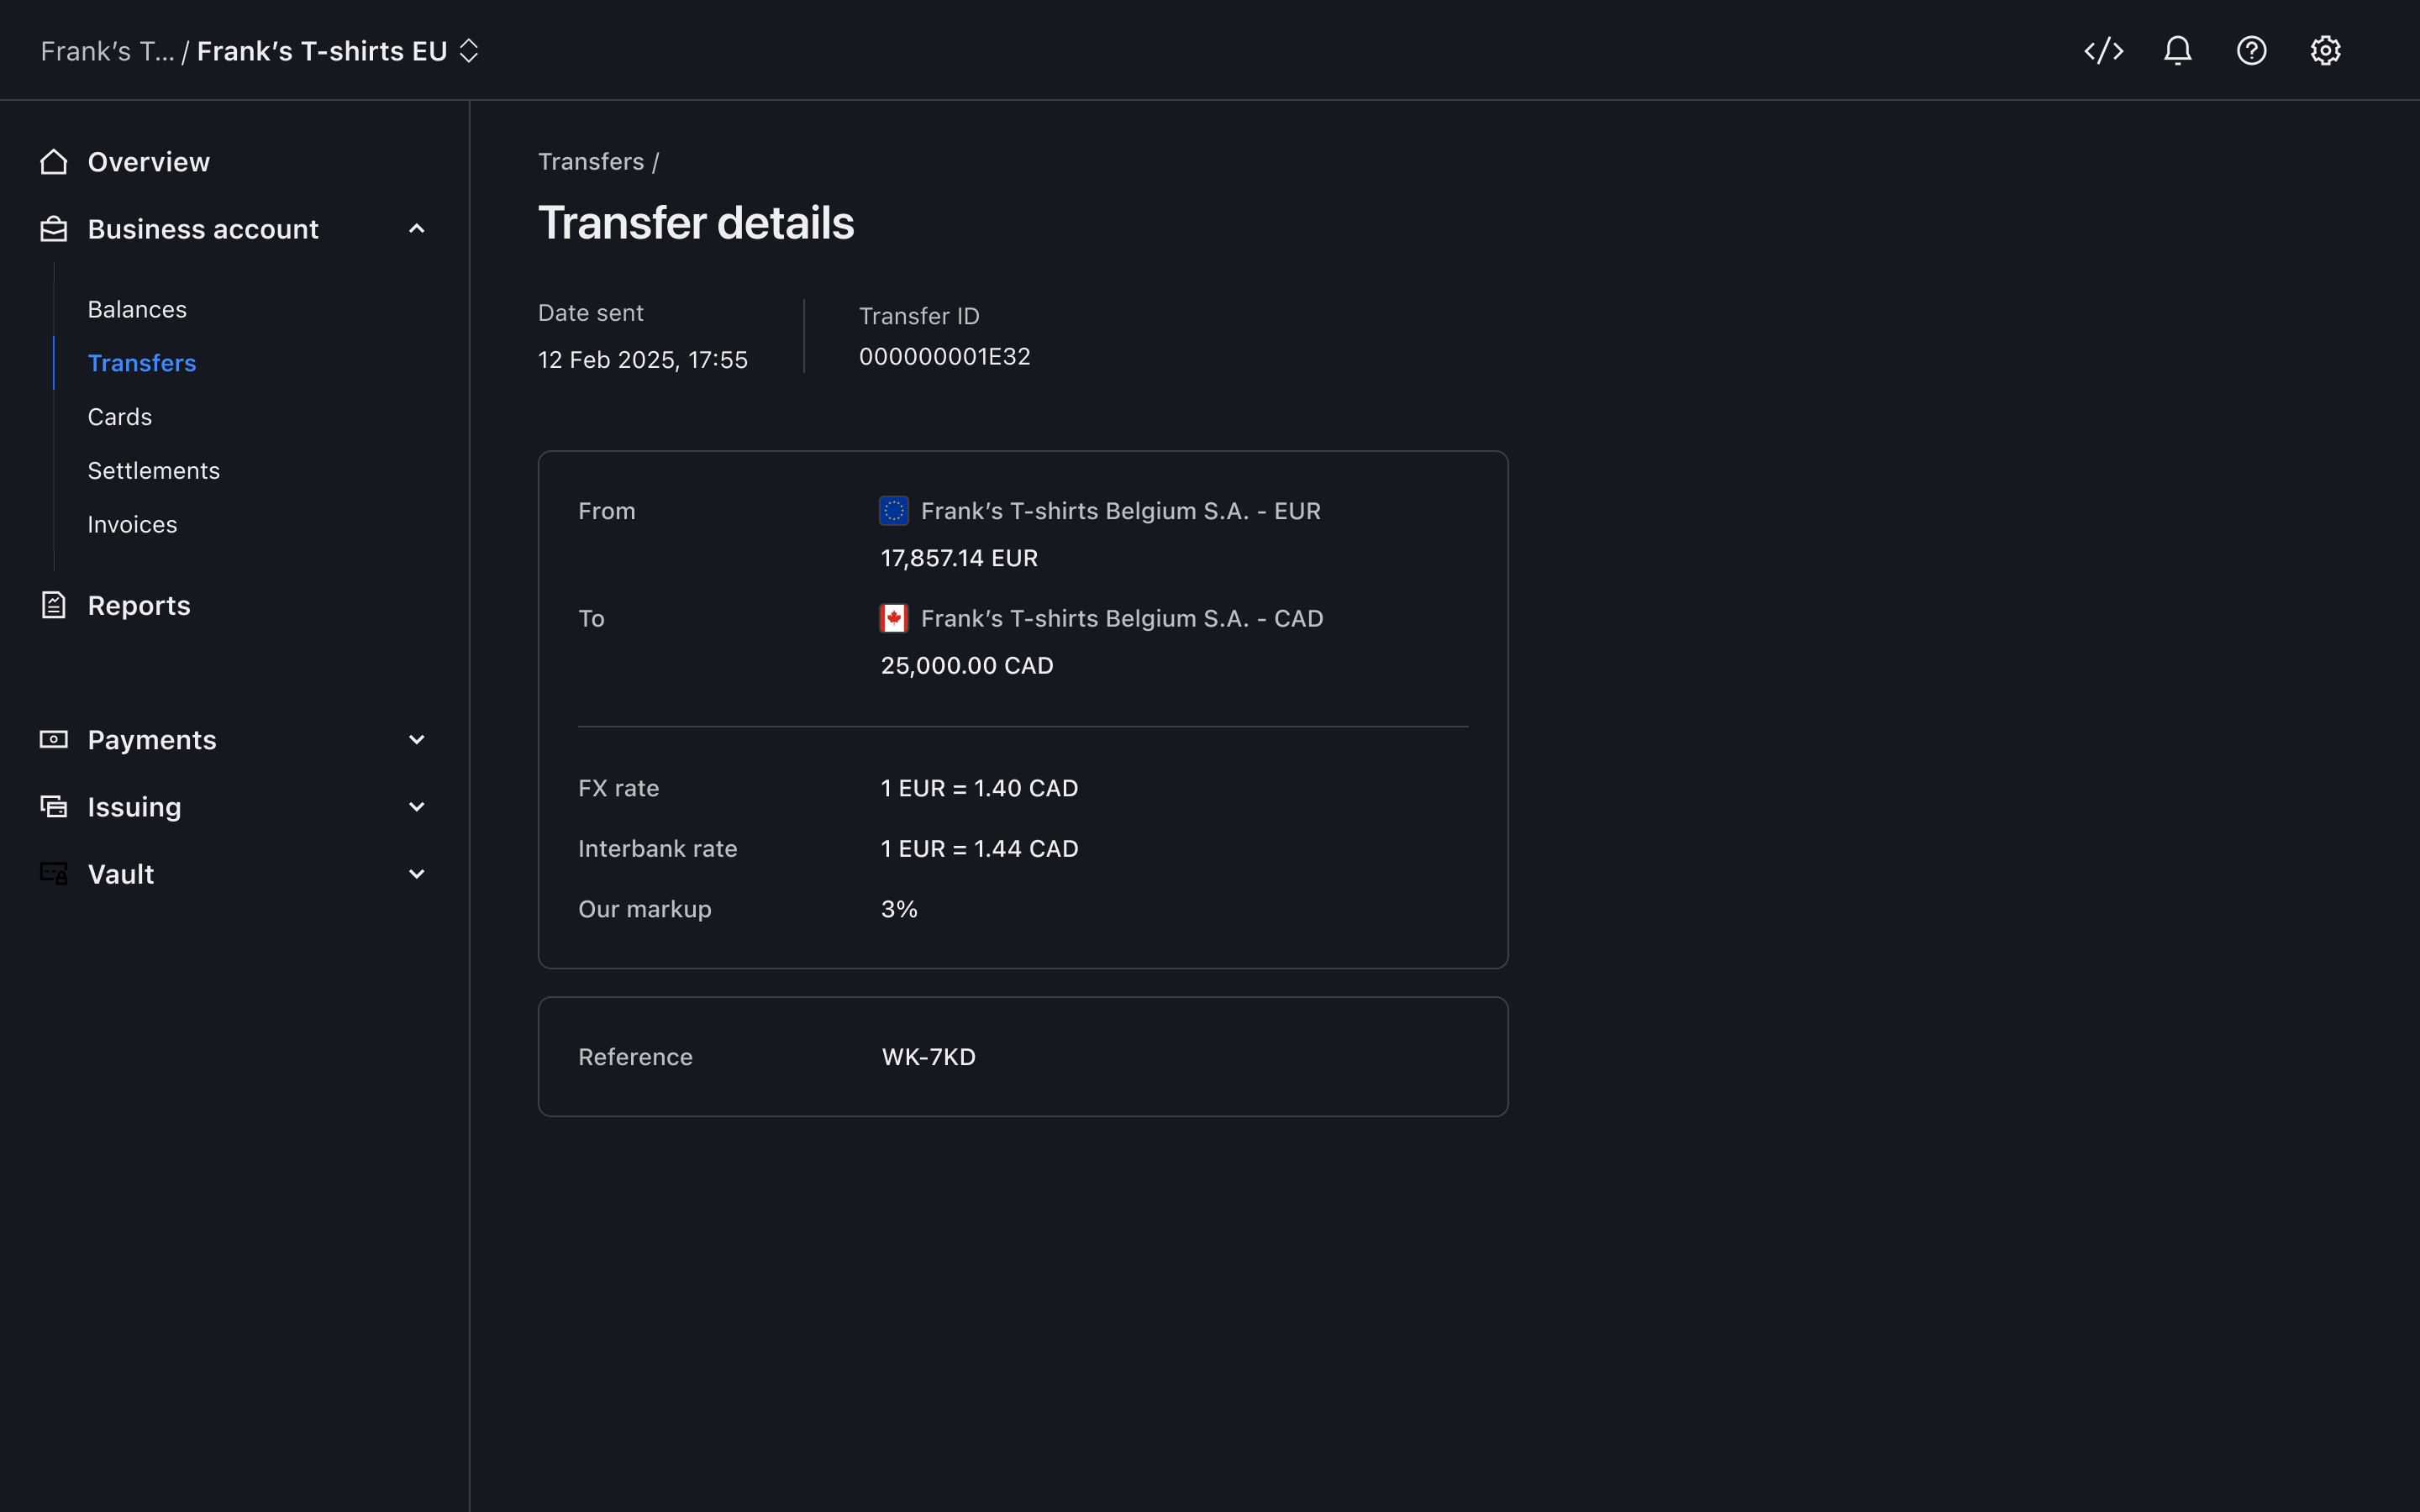This screenshot has width=2420, height=1512.
Task: Click the Transfers breadcrumb link
Action: tap(591, 162)
